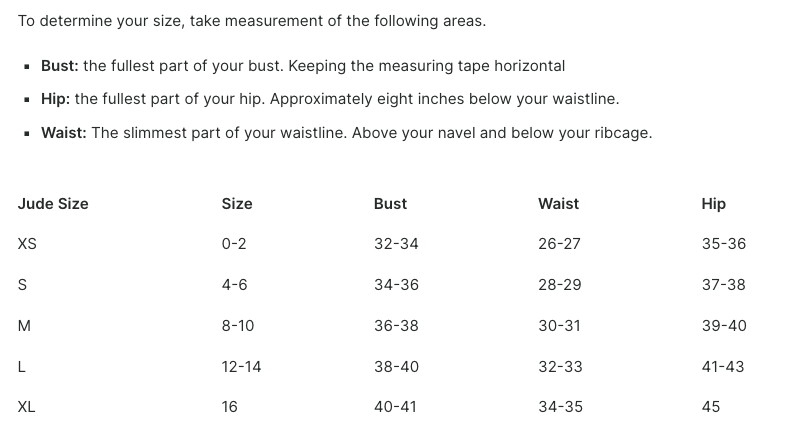Screen dimensions: 798x443
Task: Select the XS size row label
Action: coord(27,244)
